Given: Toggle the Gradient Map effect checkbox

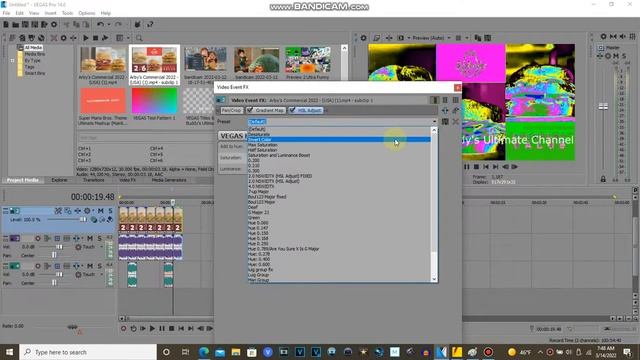Looking at the screenshot, I should pyautogui.click(x=250, y=110).
